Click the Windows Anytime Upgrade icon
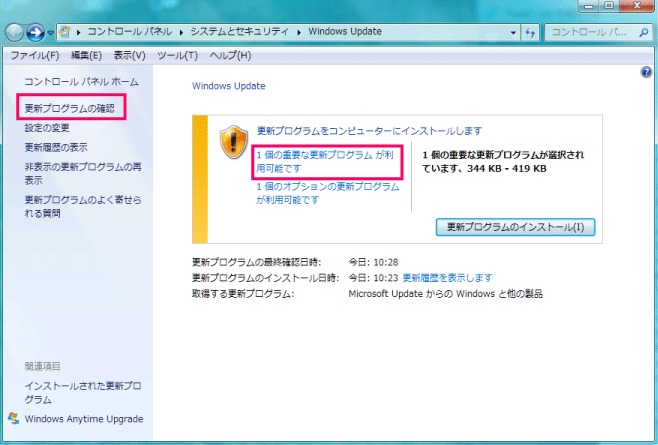 13,419
